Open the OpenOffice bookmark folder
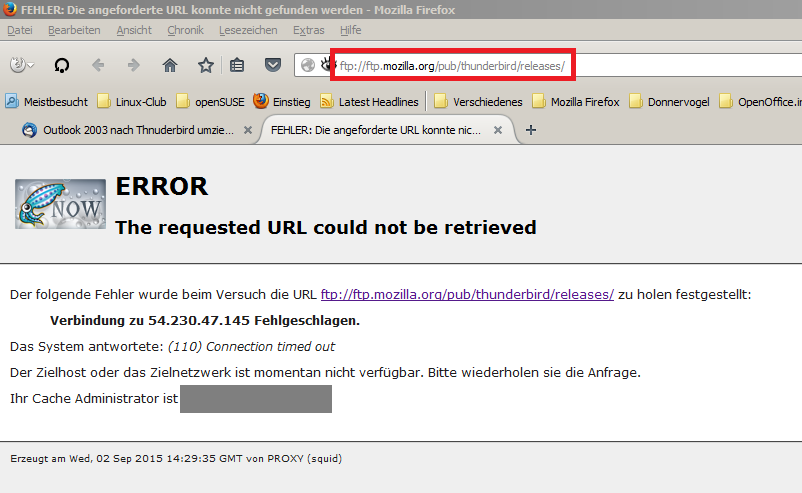The width and height of the screenshot is (802, 493). pyautogui.click(x=760, y=102)
